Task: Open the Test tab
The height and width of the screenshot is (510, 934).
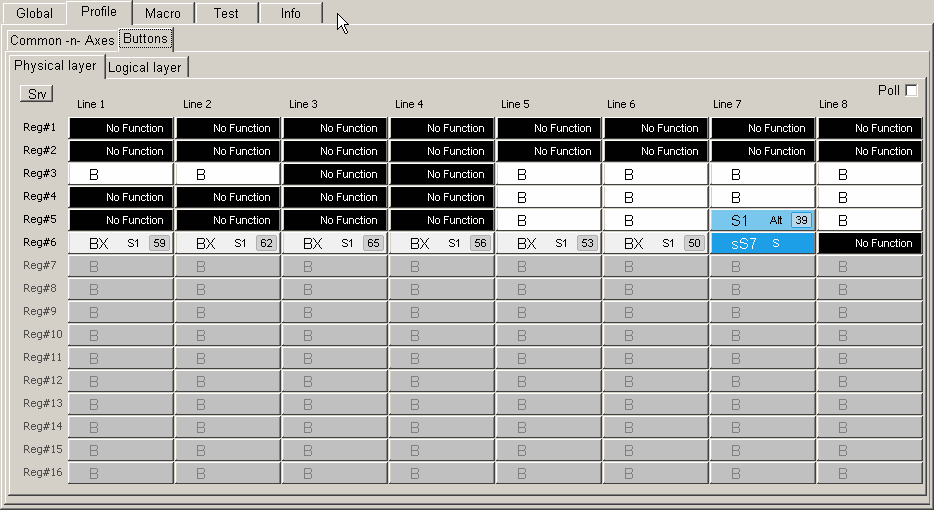Action: point(226,14)
